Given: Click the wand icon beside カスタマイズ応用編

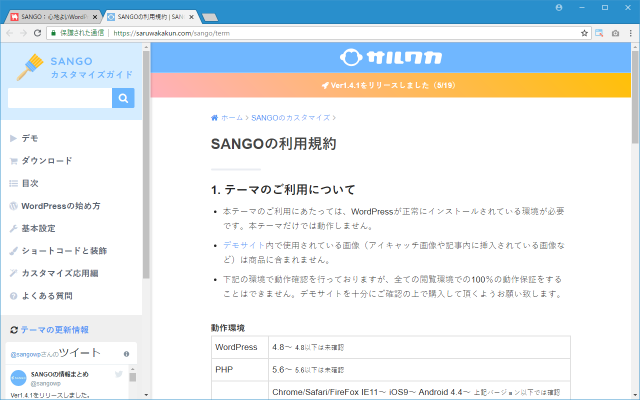Looking at the screenshot, I should (13, 273).
